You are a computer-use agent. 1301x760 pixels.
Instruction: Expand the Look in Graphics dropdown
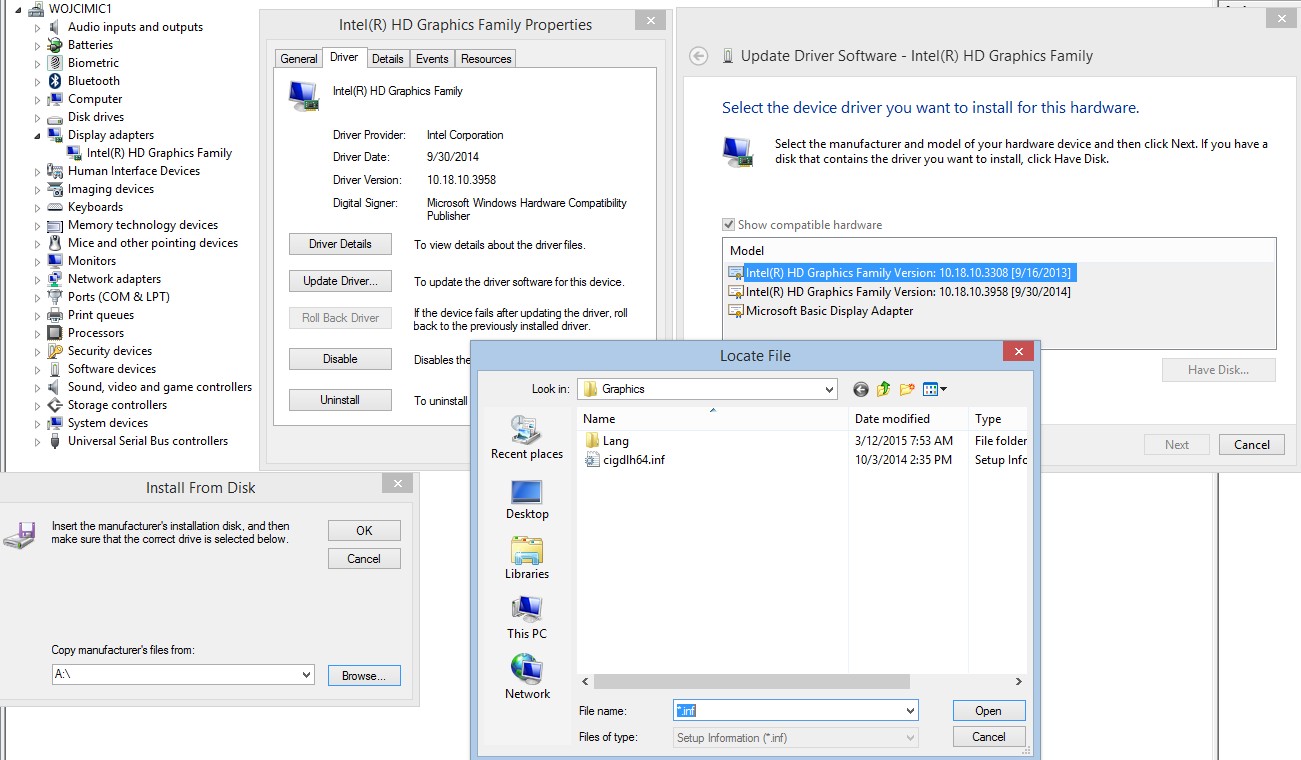(x=829, y=389)
